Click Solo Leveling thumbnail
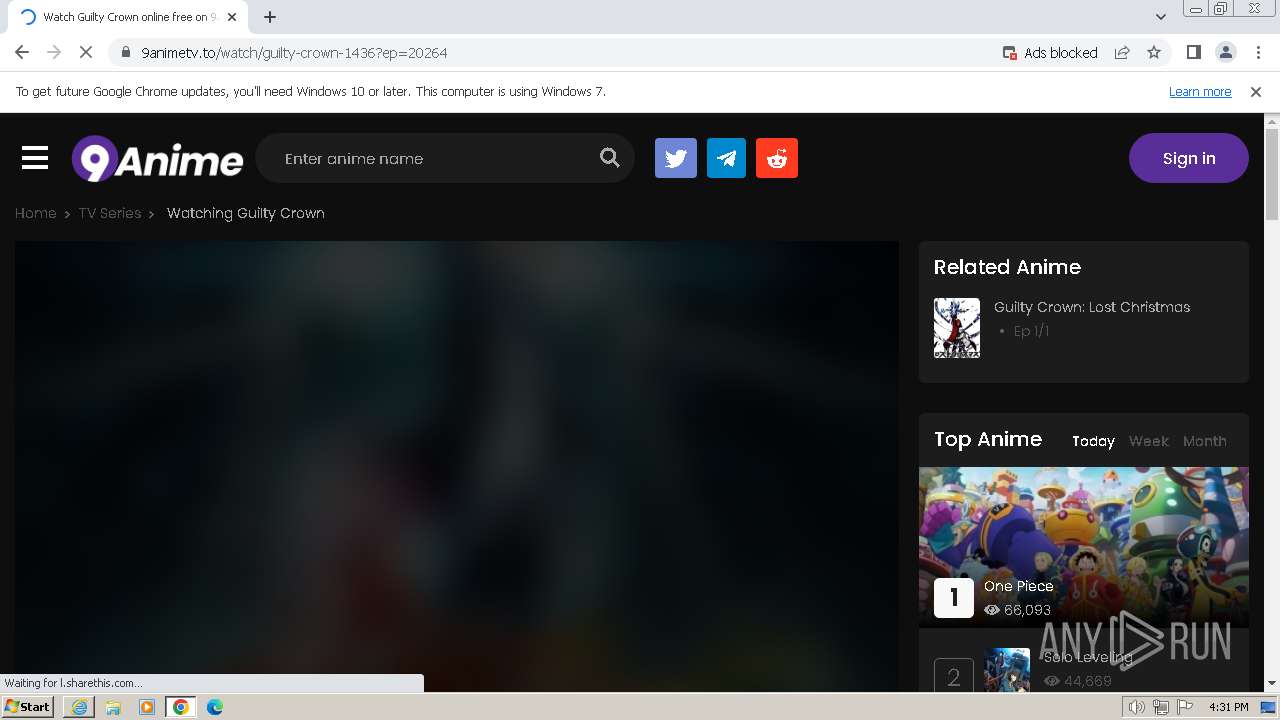This screenshot has height=720, width=1280. pos(1007,669)
